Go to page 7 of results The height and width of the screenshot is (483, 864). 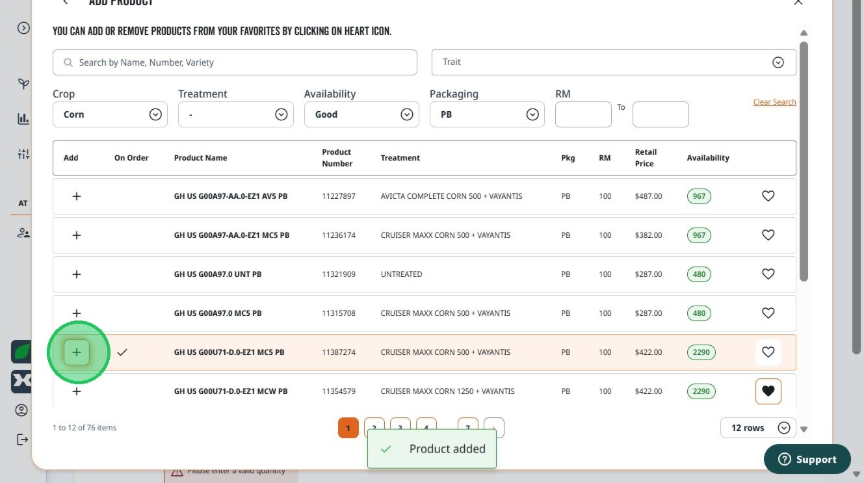click(x=467, y=427)
